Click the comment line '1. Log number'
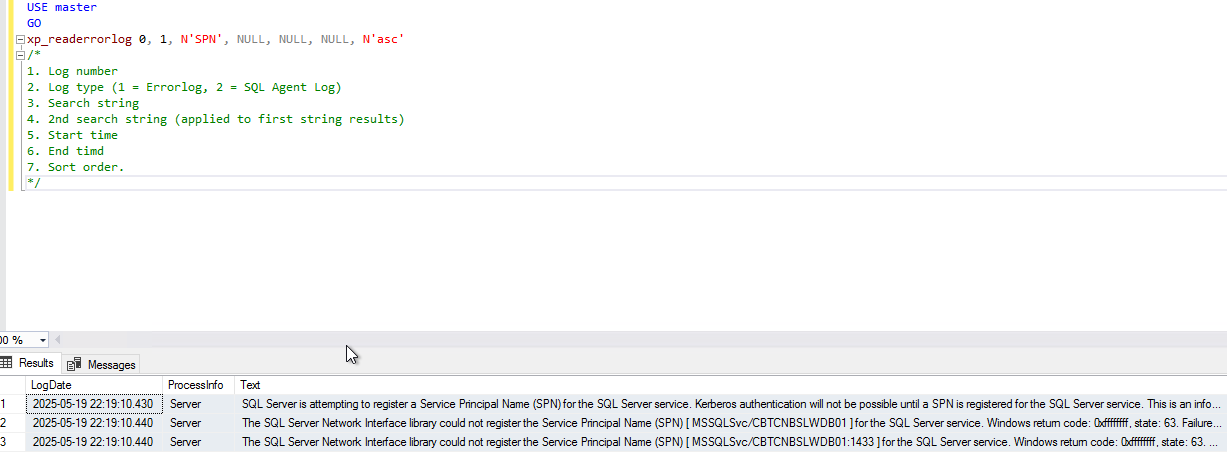Screen dimensions: 1227x463 pos(72,71)
